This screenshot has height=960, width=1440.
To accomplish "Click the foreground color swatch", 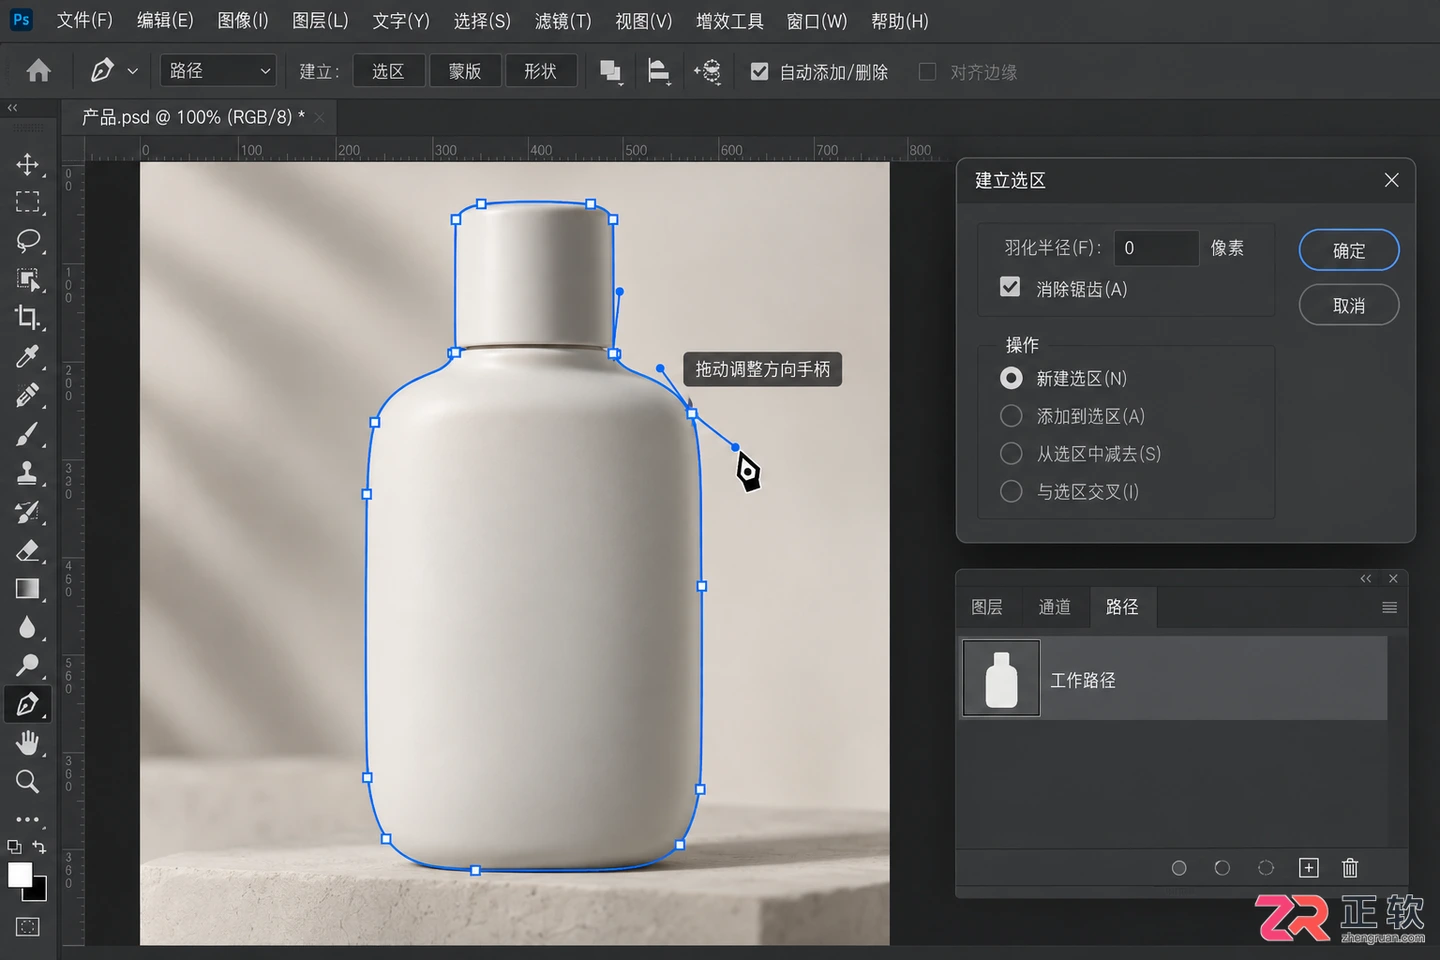I will click(19, 875).
